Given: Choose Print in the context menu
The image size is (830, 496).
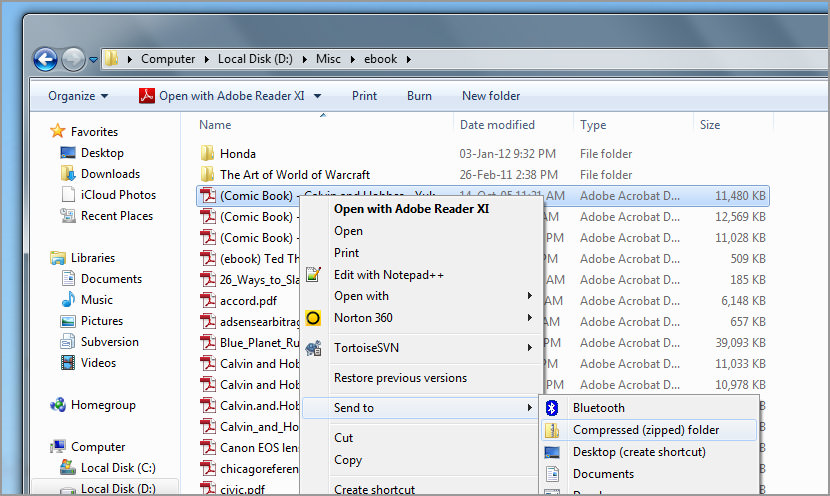Looking at the screenshot, I should [346, 253].
